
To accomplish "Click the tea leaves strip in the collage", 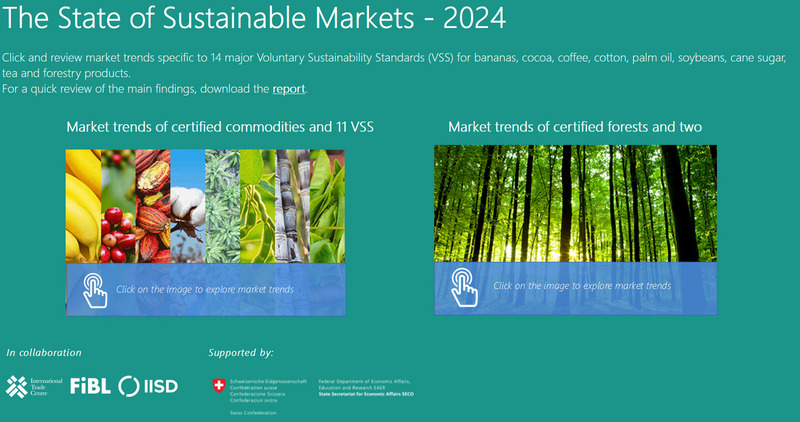I will coord(327,206).
